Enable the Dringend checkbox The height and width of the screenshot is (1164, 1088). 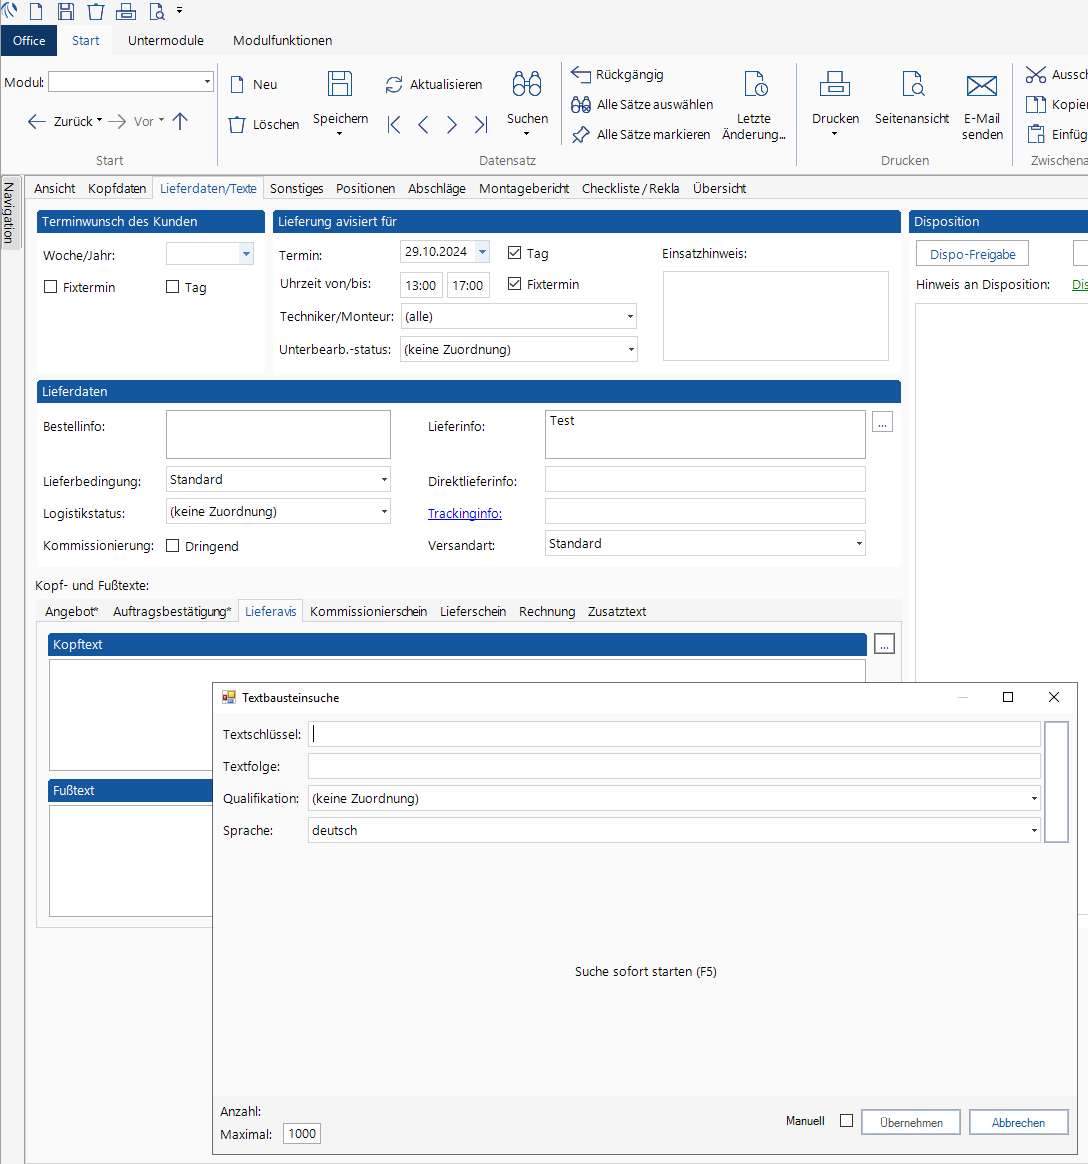pyautogui.click(x=172, y=546)
